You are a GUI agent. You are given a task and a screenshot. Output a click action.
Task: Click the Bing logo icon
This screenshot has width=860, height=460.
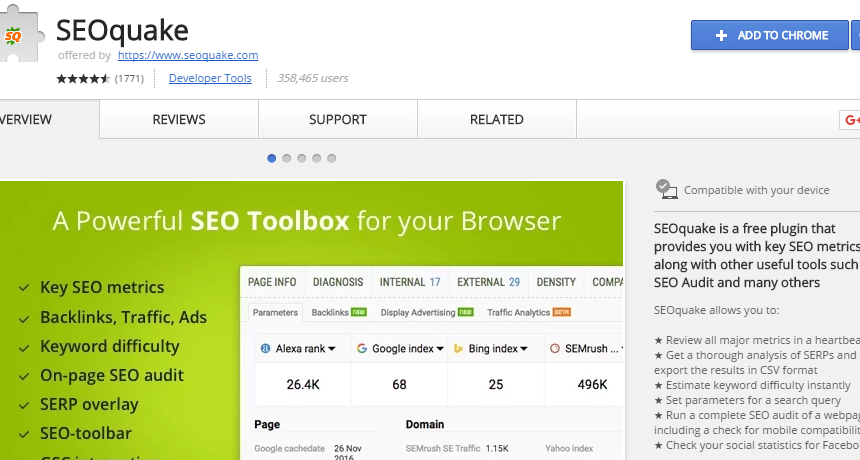[459, 348]
